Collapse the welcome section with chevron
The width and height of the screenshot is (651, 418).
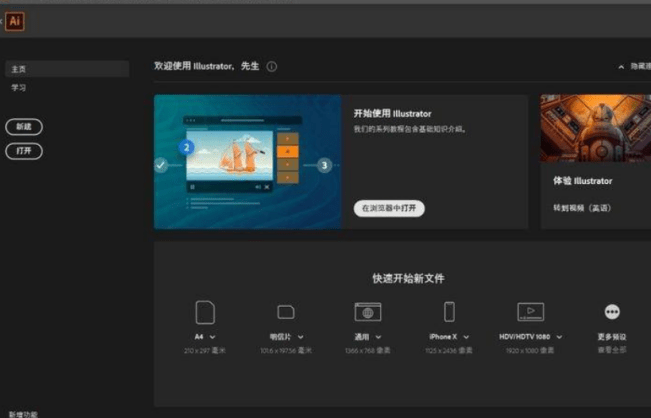tap(621, 66)
